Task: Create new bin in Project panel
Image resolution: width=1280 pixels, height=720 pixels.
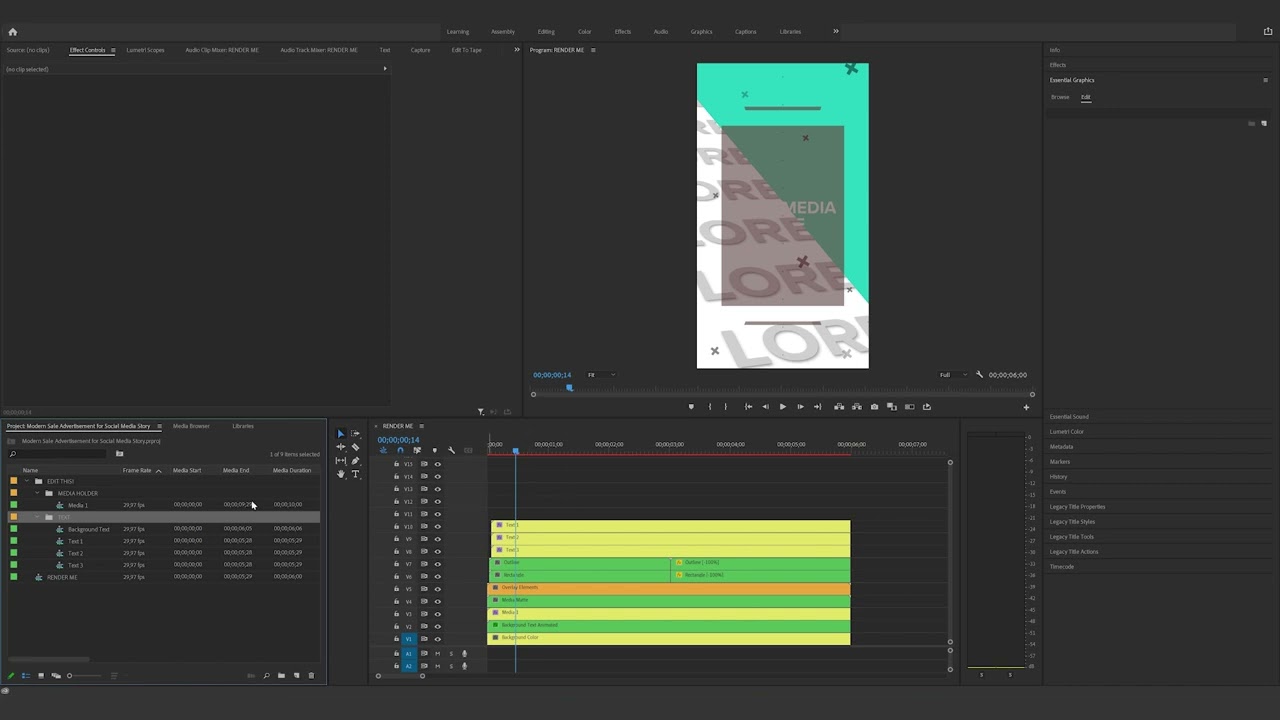Action: [281, 676]
